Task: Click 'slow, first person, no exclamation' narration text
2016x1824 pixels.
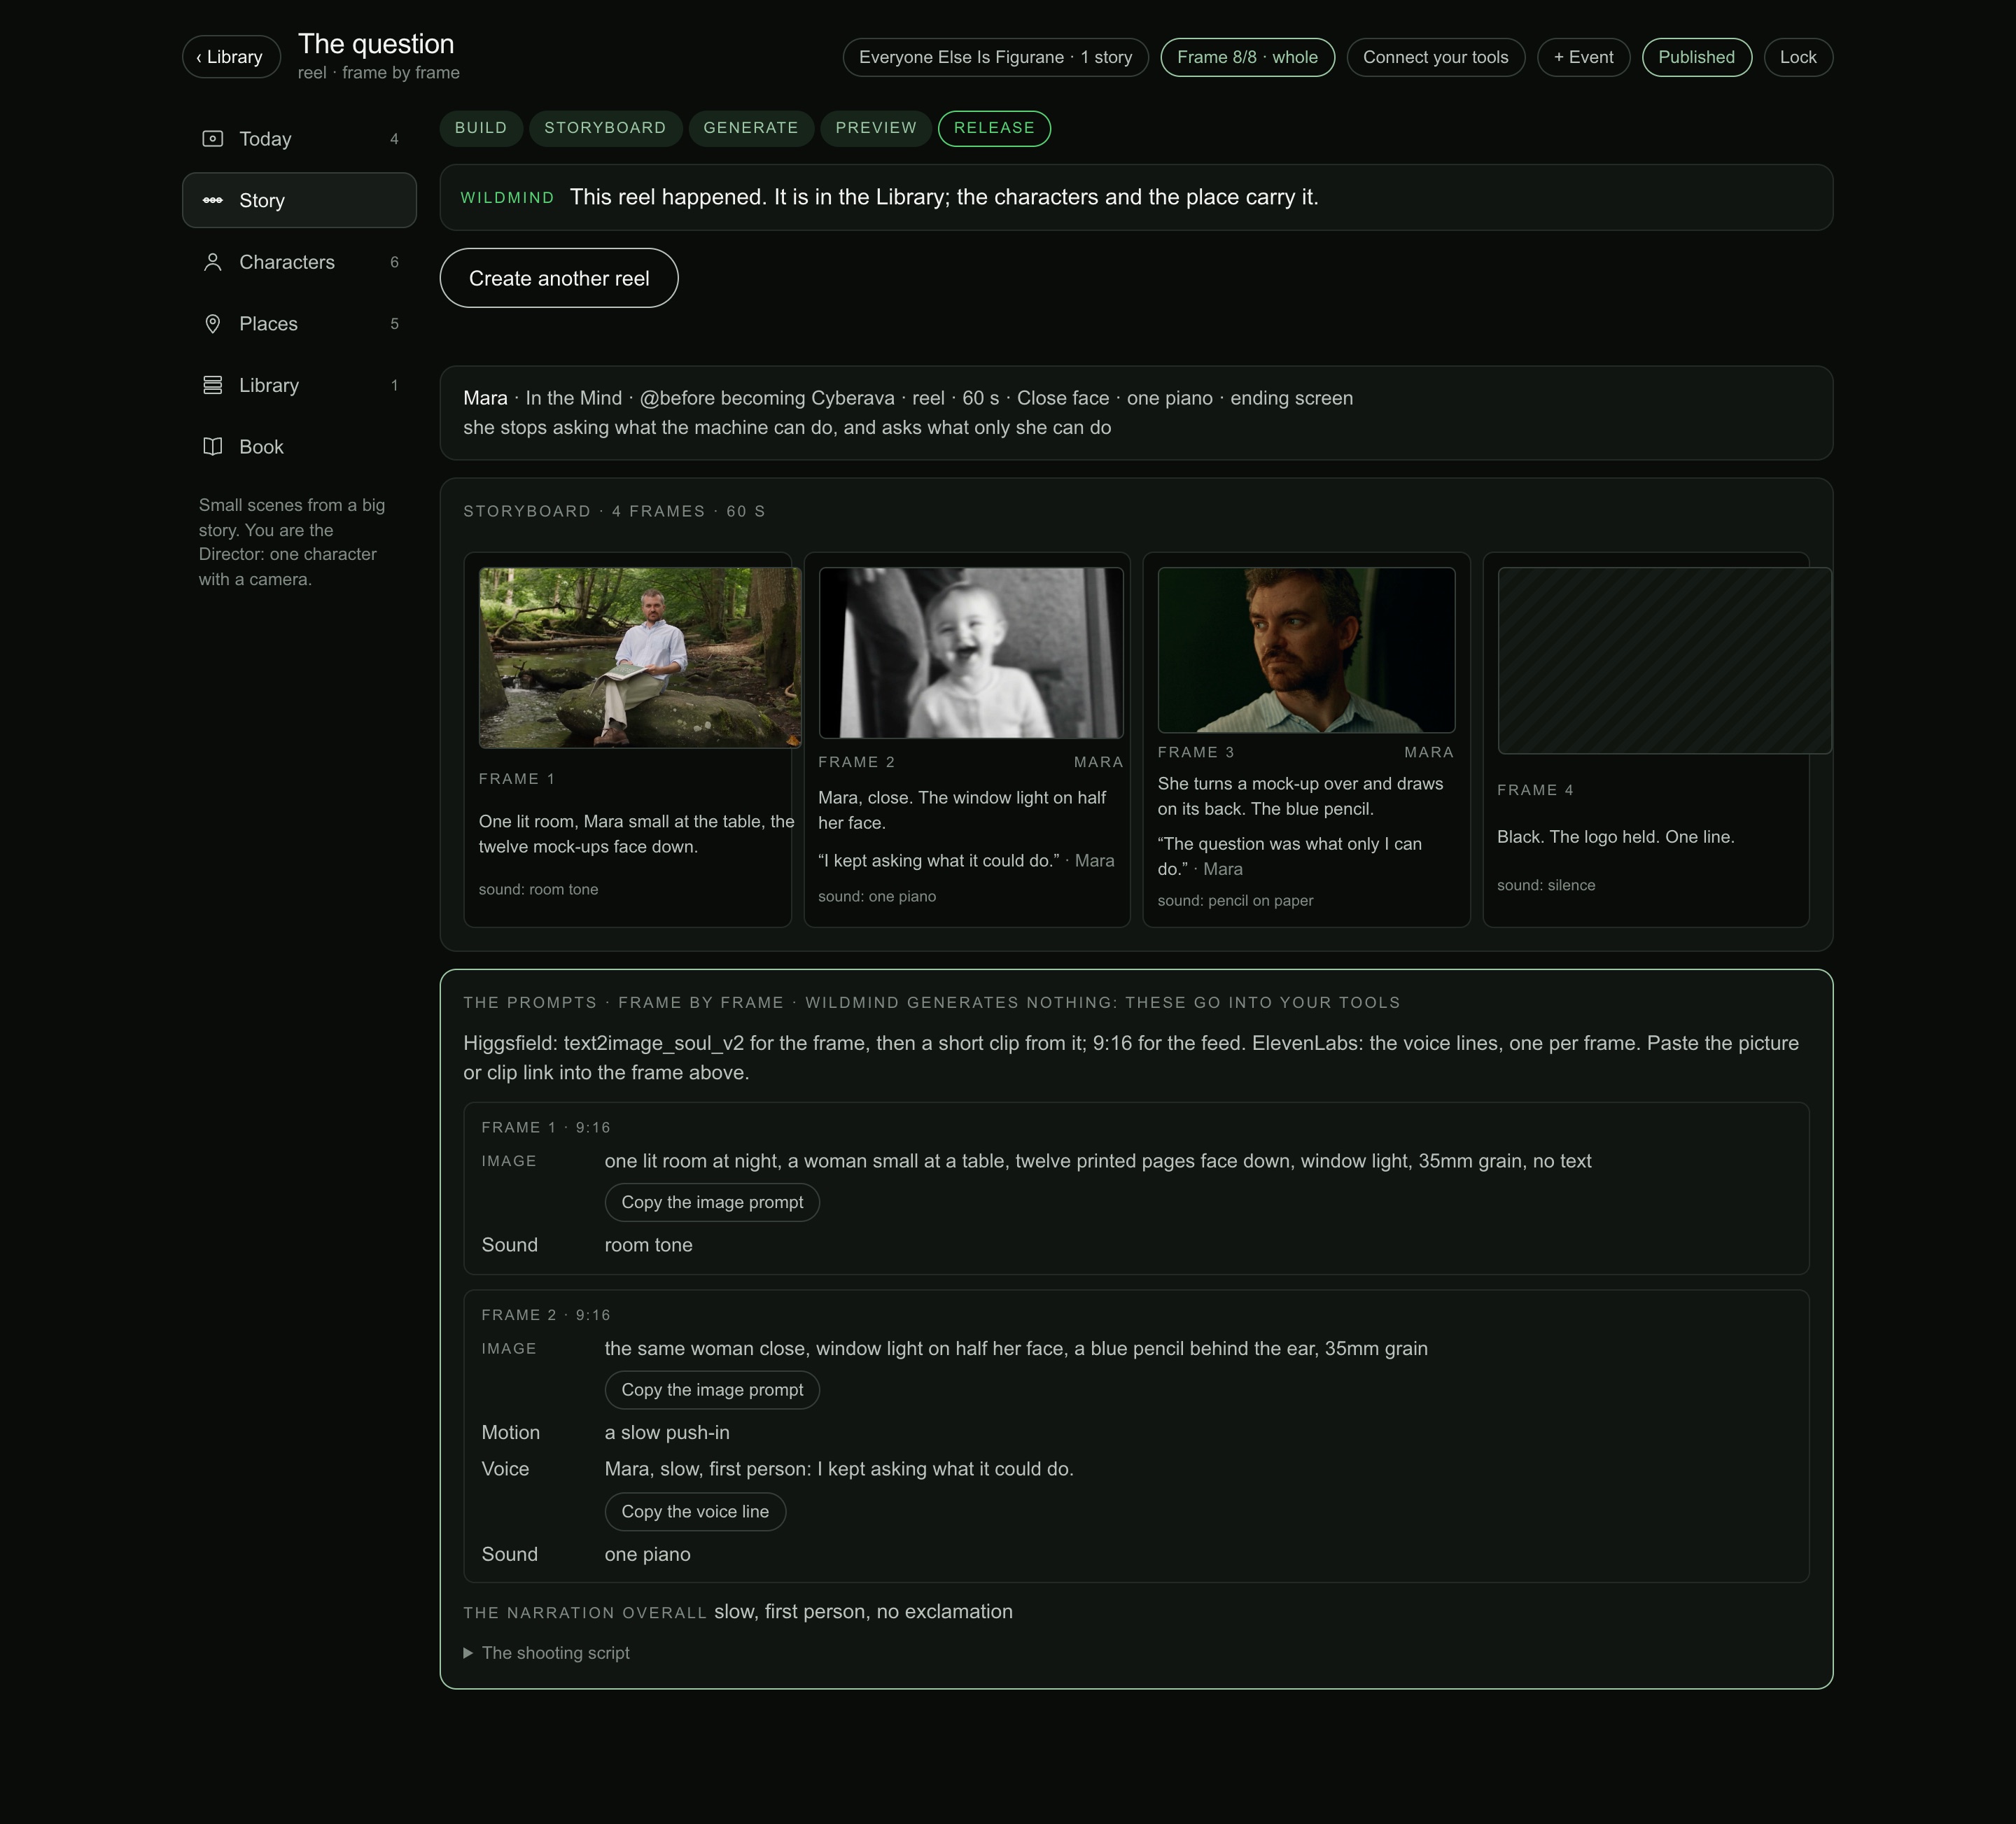Action: pos(863,1611)
